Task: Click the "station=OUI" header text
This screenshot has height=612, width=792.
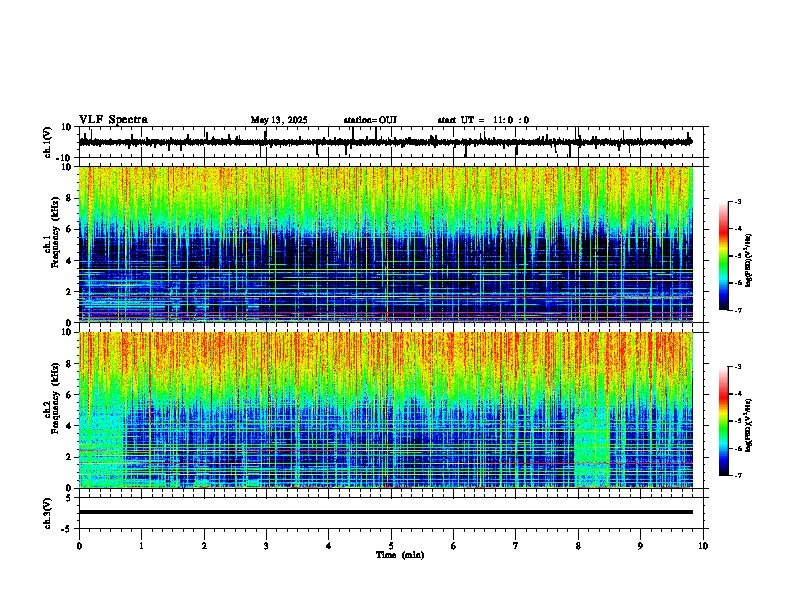Action: pyautogui.click(x=370, y=120)
